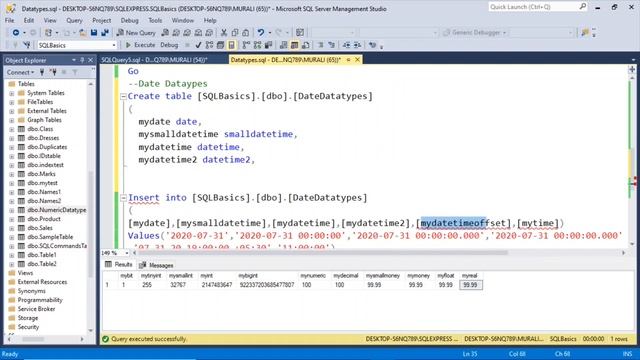This screenshot has width=640, height=360.
Task: Click the editor horizontal scrollbar
Action: pyautogui.click(x=322, y=253)
